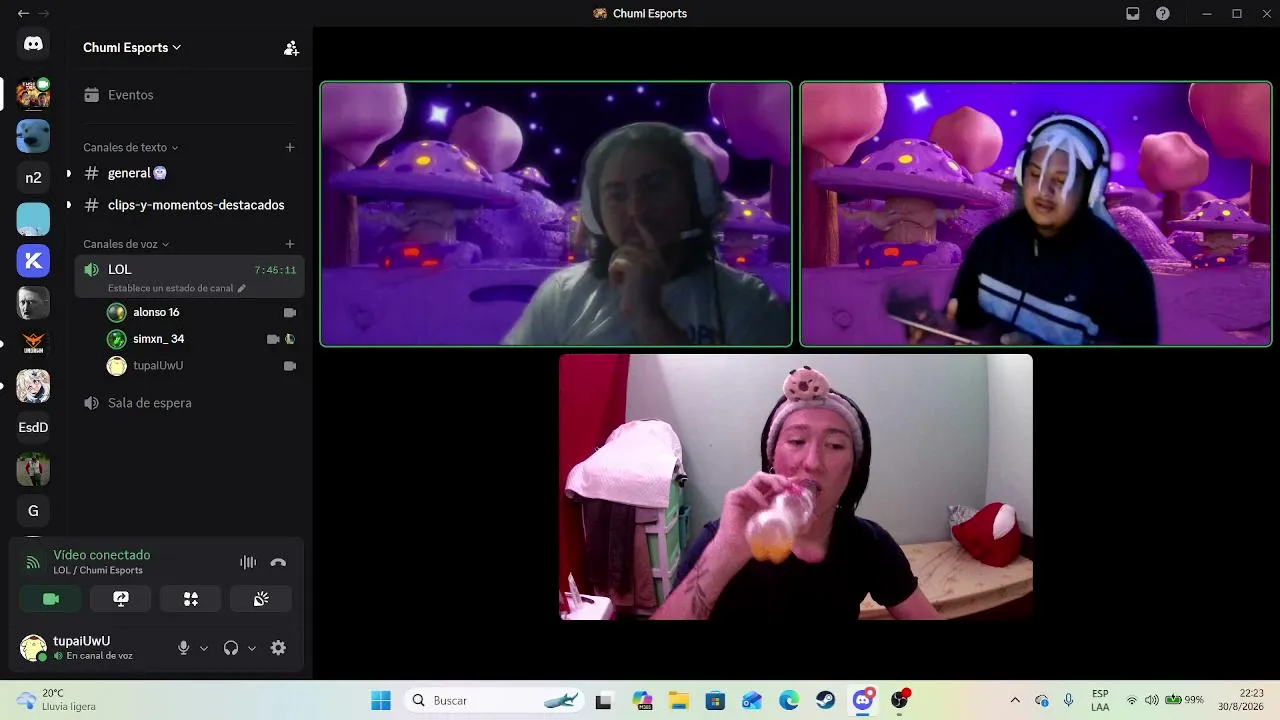Open Task View from the taskbar
This screenshot has width=1280, height=720.
coord(603,700)
